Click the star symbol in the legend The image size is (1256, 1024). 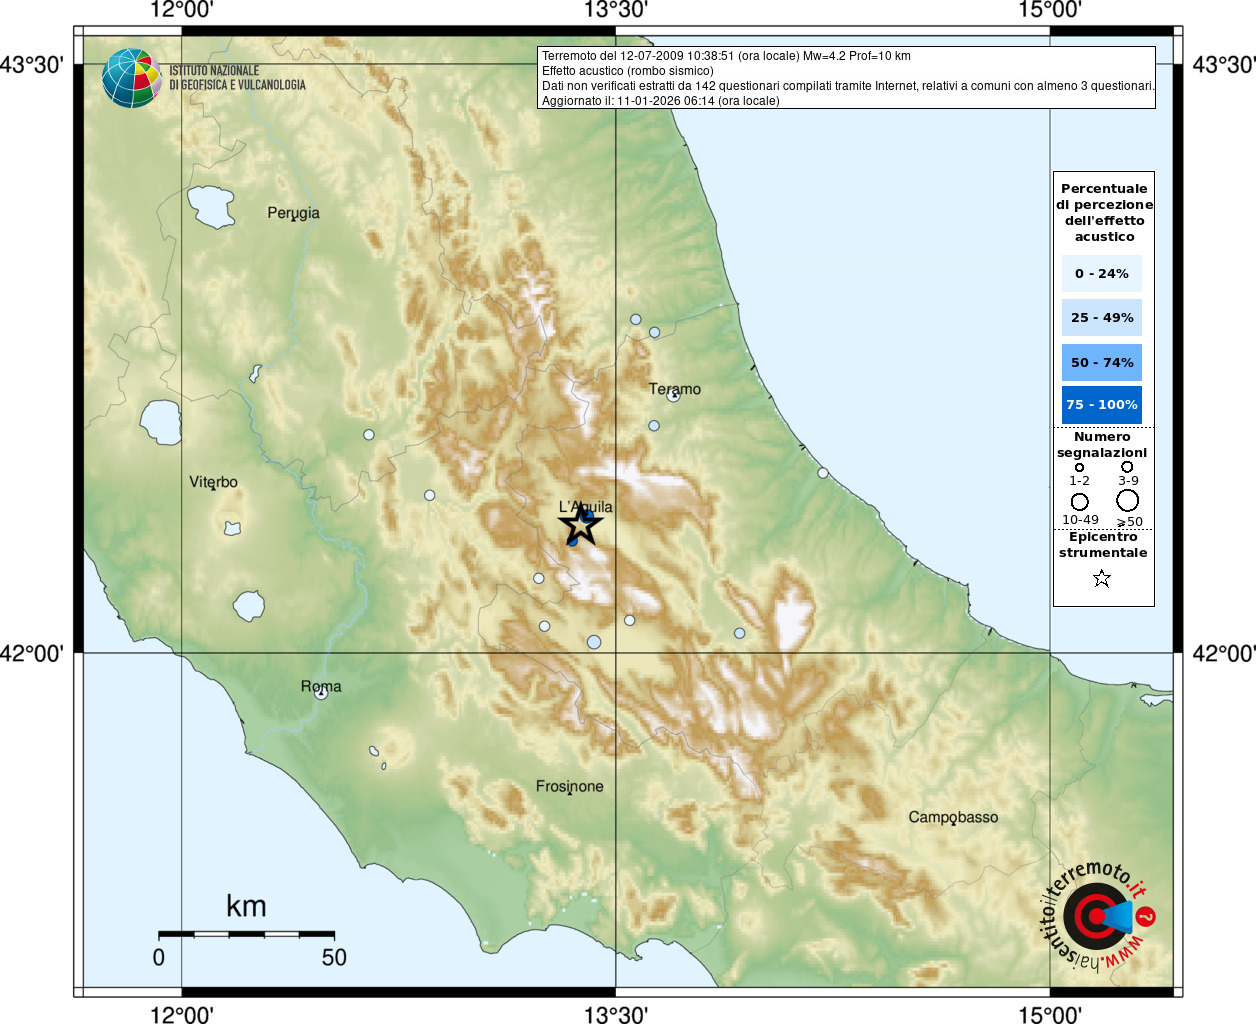(x=1102, y=578)
